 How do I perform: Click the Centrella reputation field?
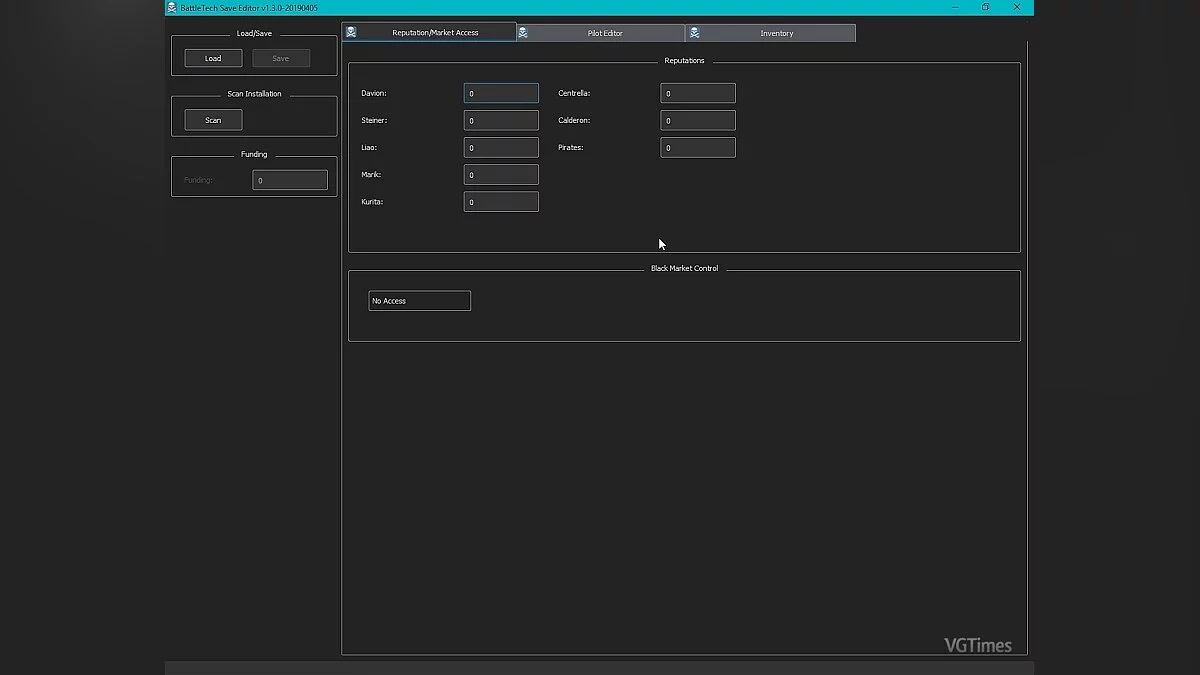pyautogui.click(x=698, y=94)
